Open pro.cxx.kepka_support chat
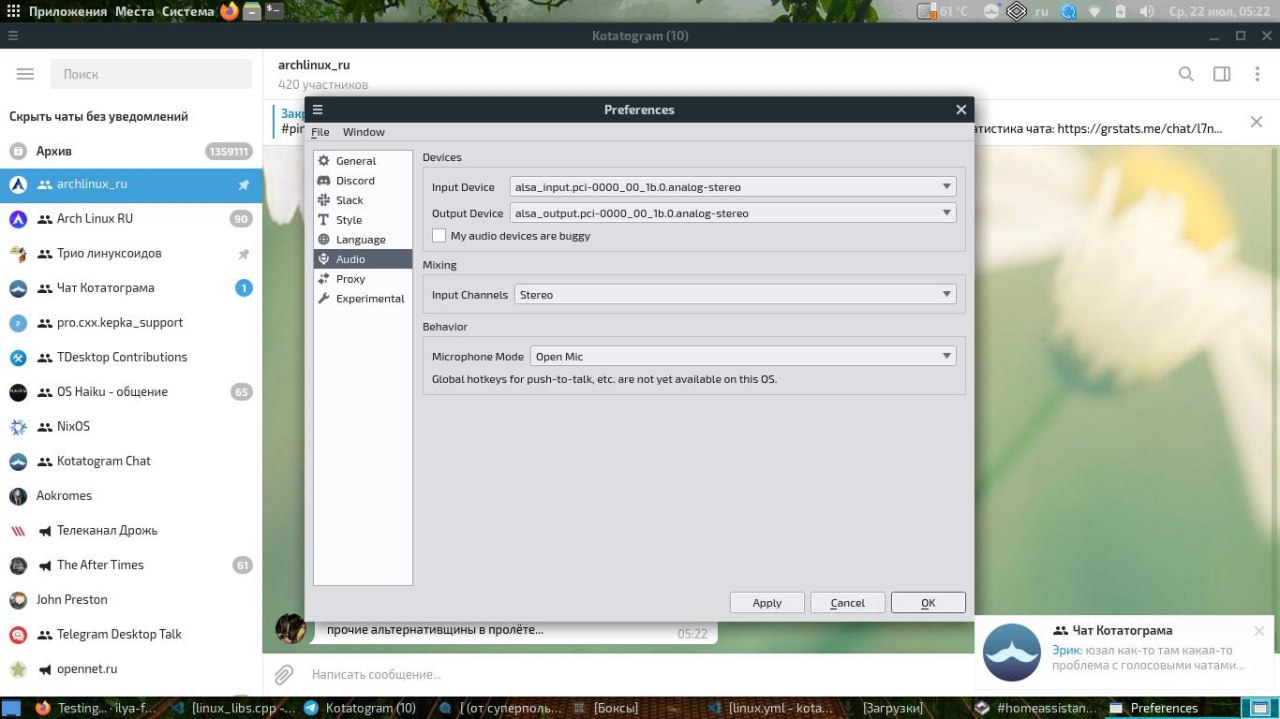 click(x=131, y=323)
